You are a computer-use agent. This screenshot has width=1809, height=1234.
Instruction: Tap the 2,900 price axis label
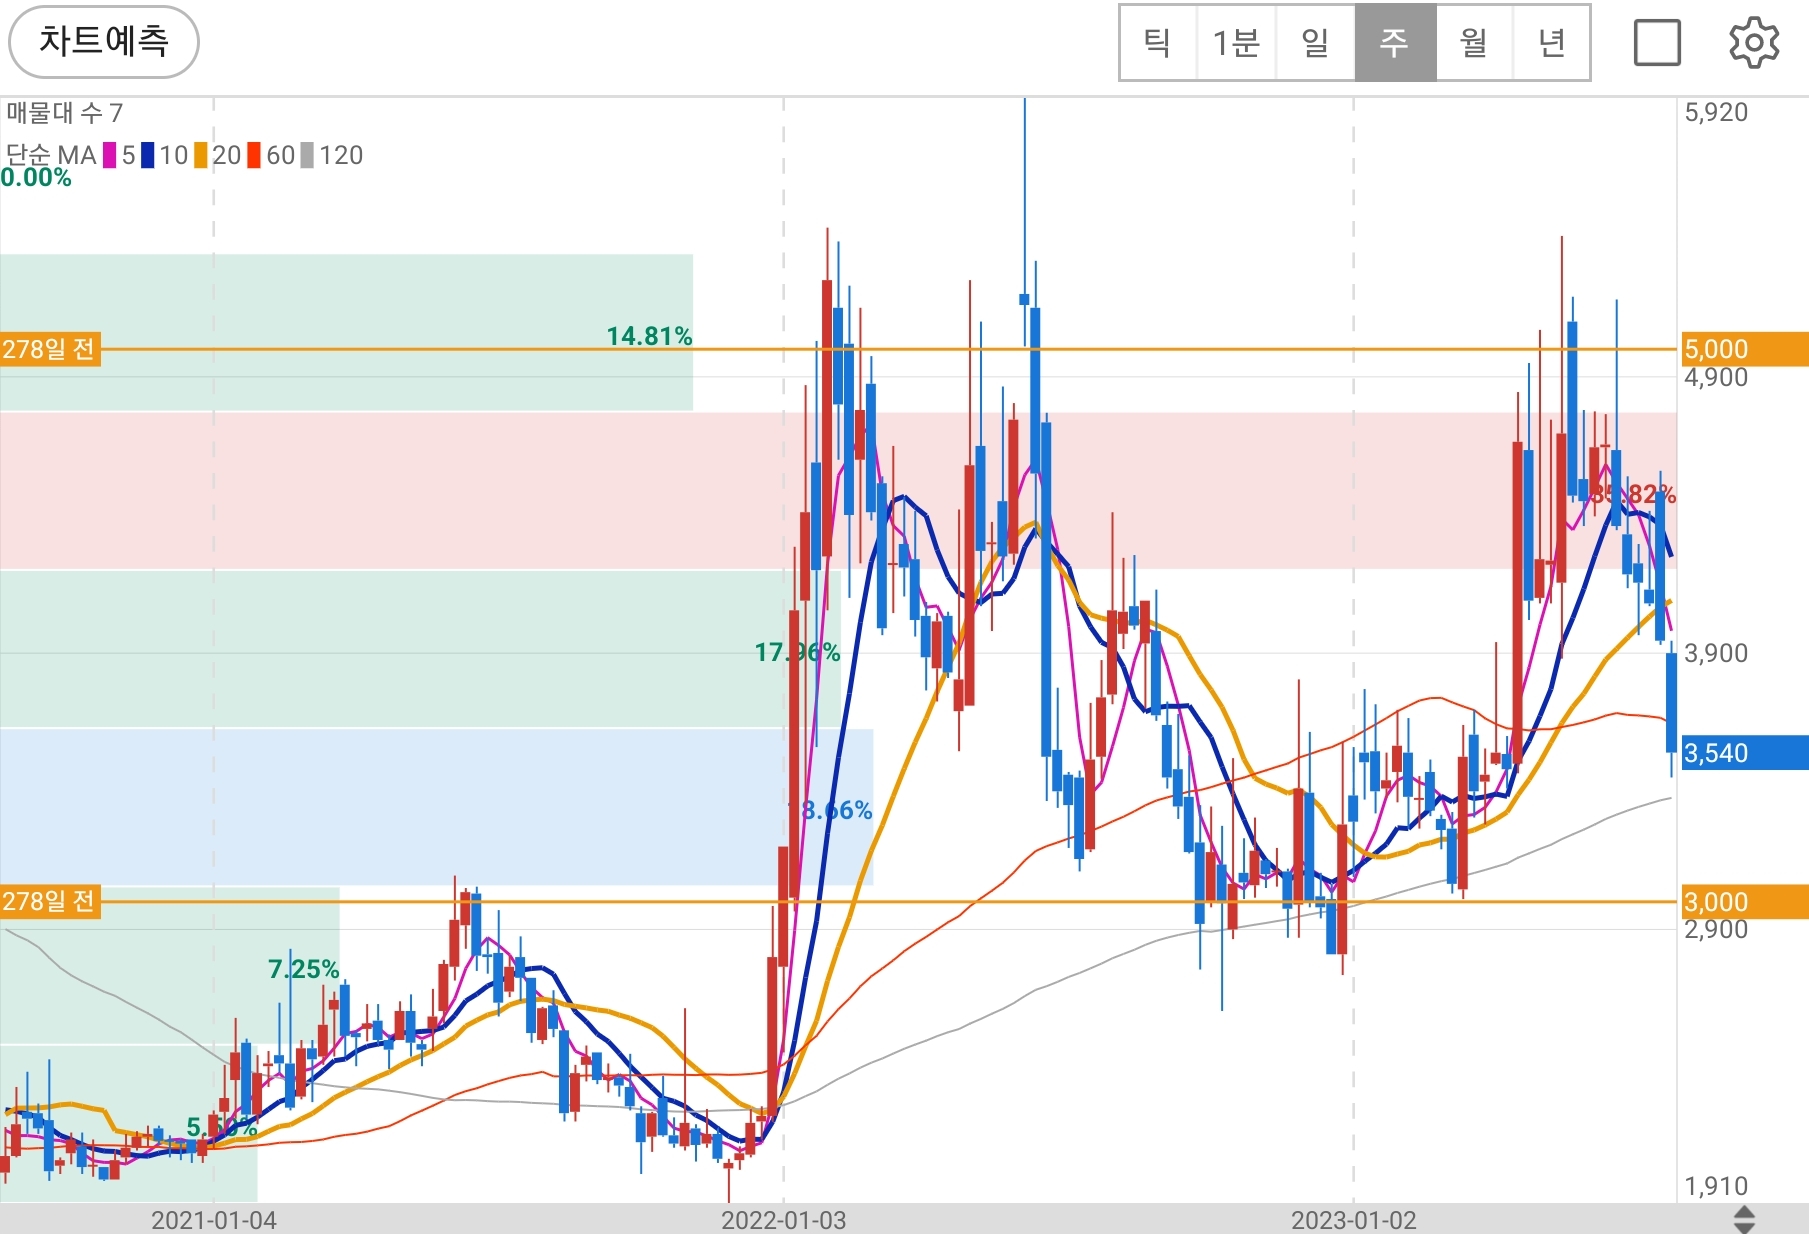1716,930
